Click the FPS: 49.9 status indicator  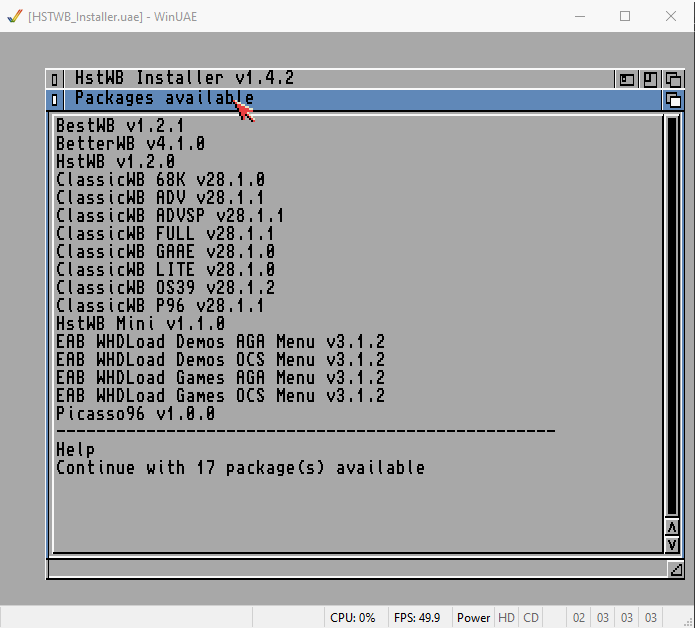[417, 618]
